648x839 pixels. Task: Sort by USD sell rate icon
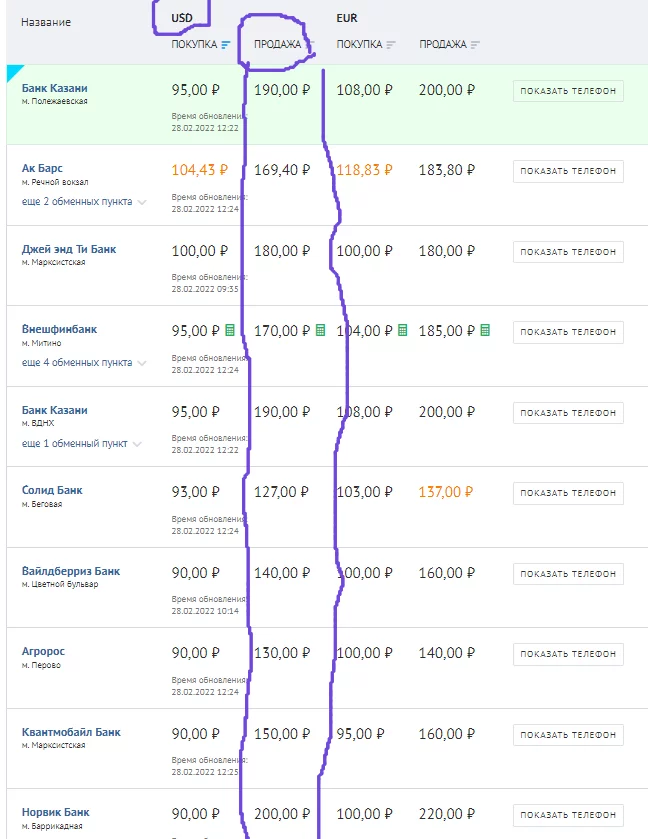[x=309, y=44]
